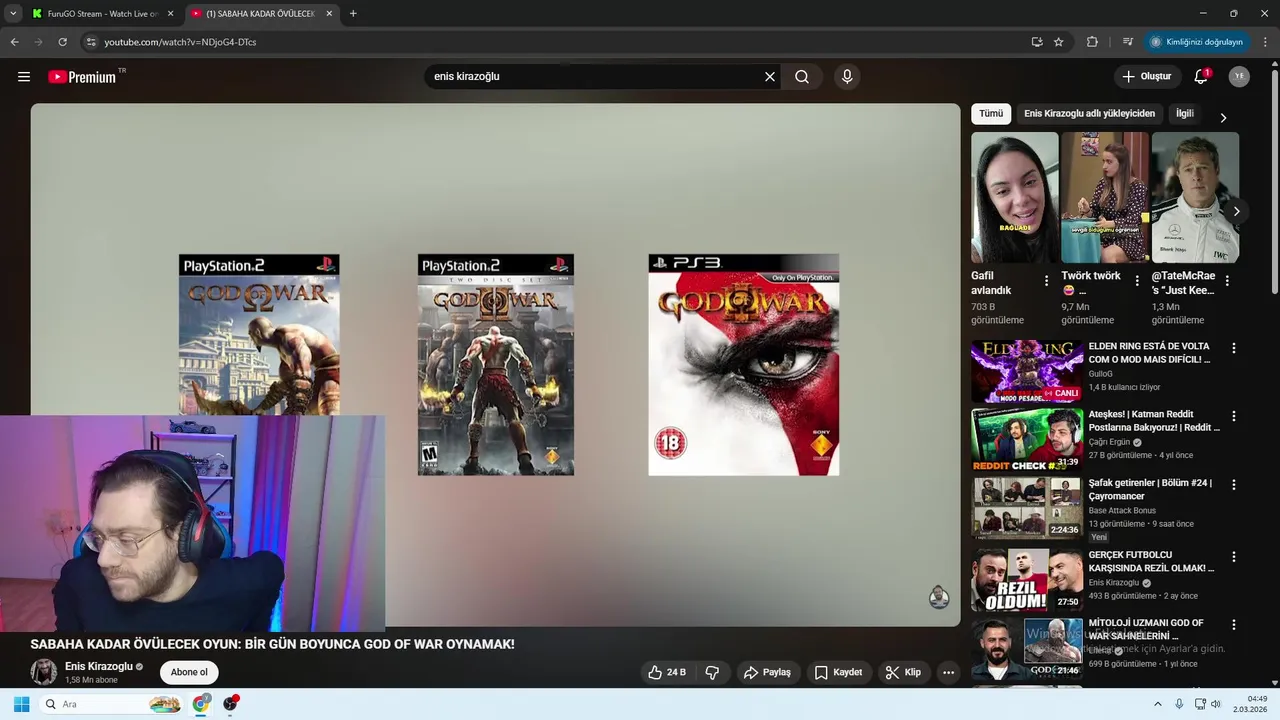Viewport: 1280px width, 720px height.
Task: Clear the search text with X icon
Action: 770,77
